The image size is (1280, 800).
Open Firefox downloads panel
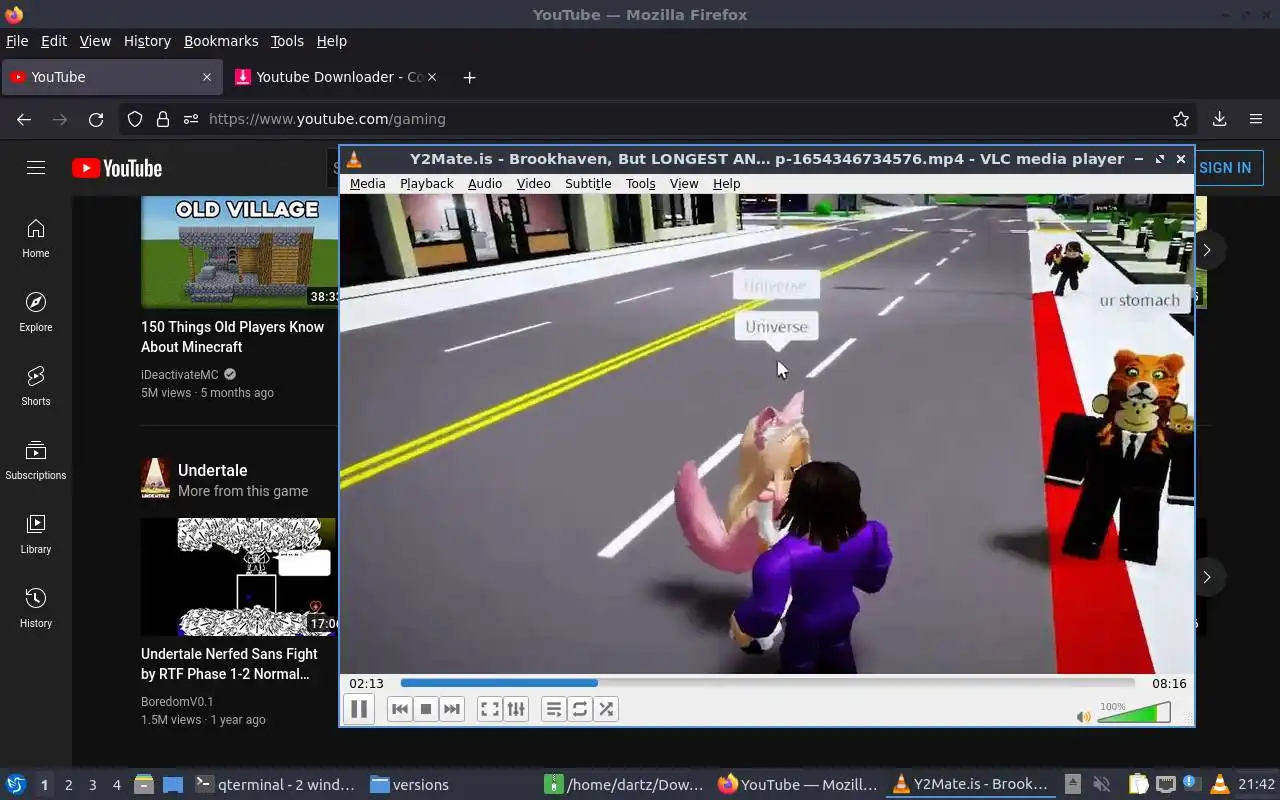tap(1219, 119)
